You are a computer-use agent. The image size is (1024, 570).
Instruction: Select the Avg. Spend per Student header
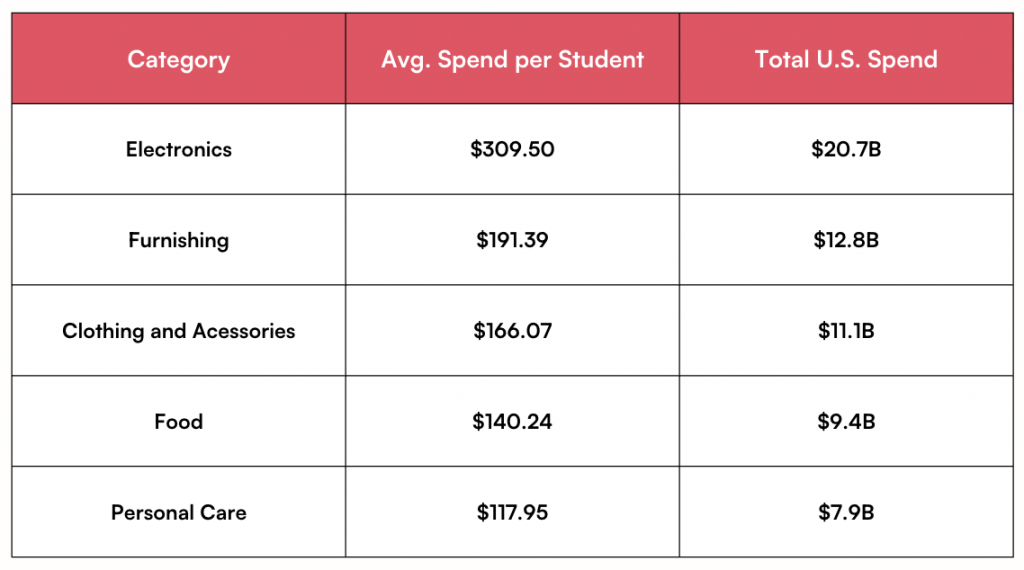(512, 59)
